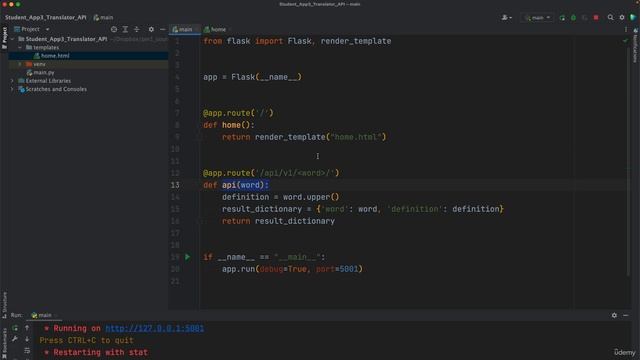Click the green run gutter arrow at line 19
The image size is (640, 360).
(187, 257)
